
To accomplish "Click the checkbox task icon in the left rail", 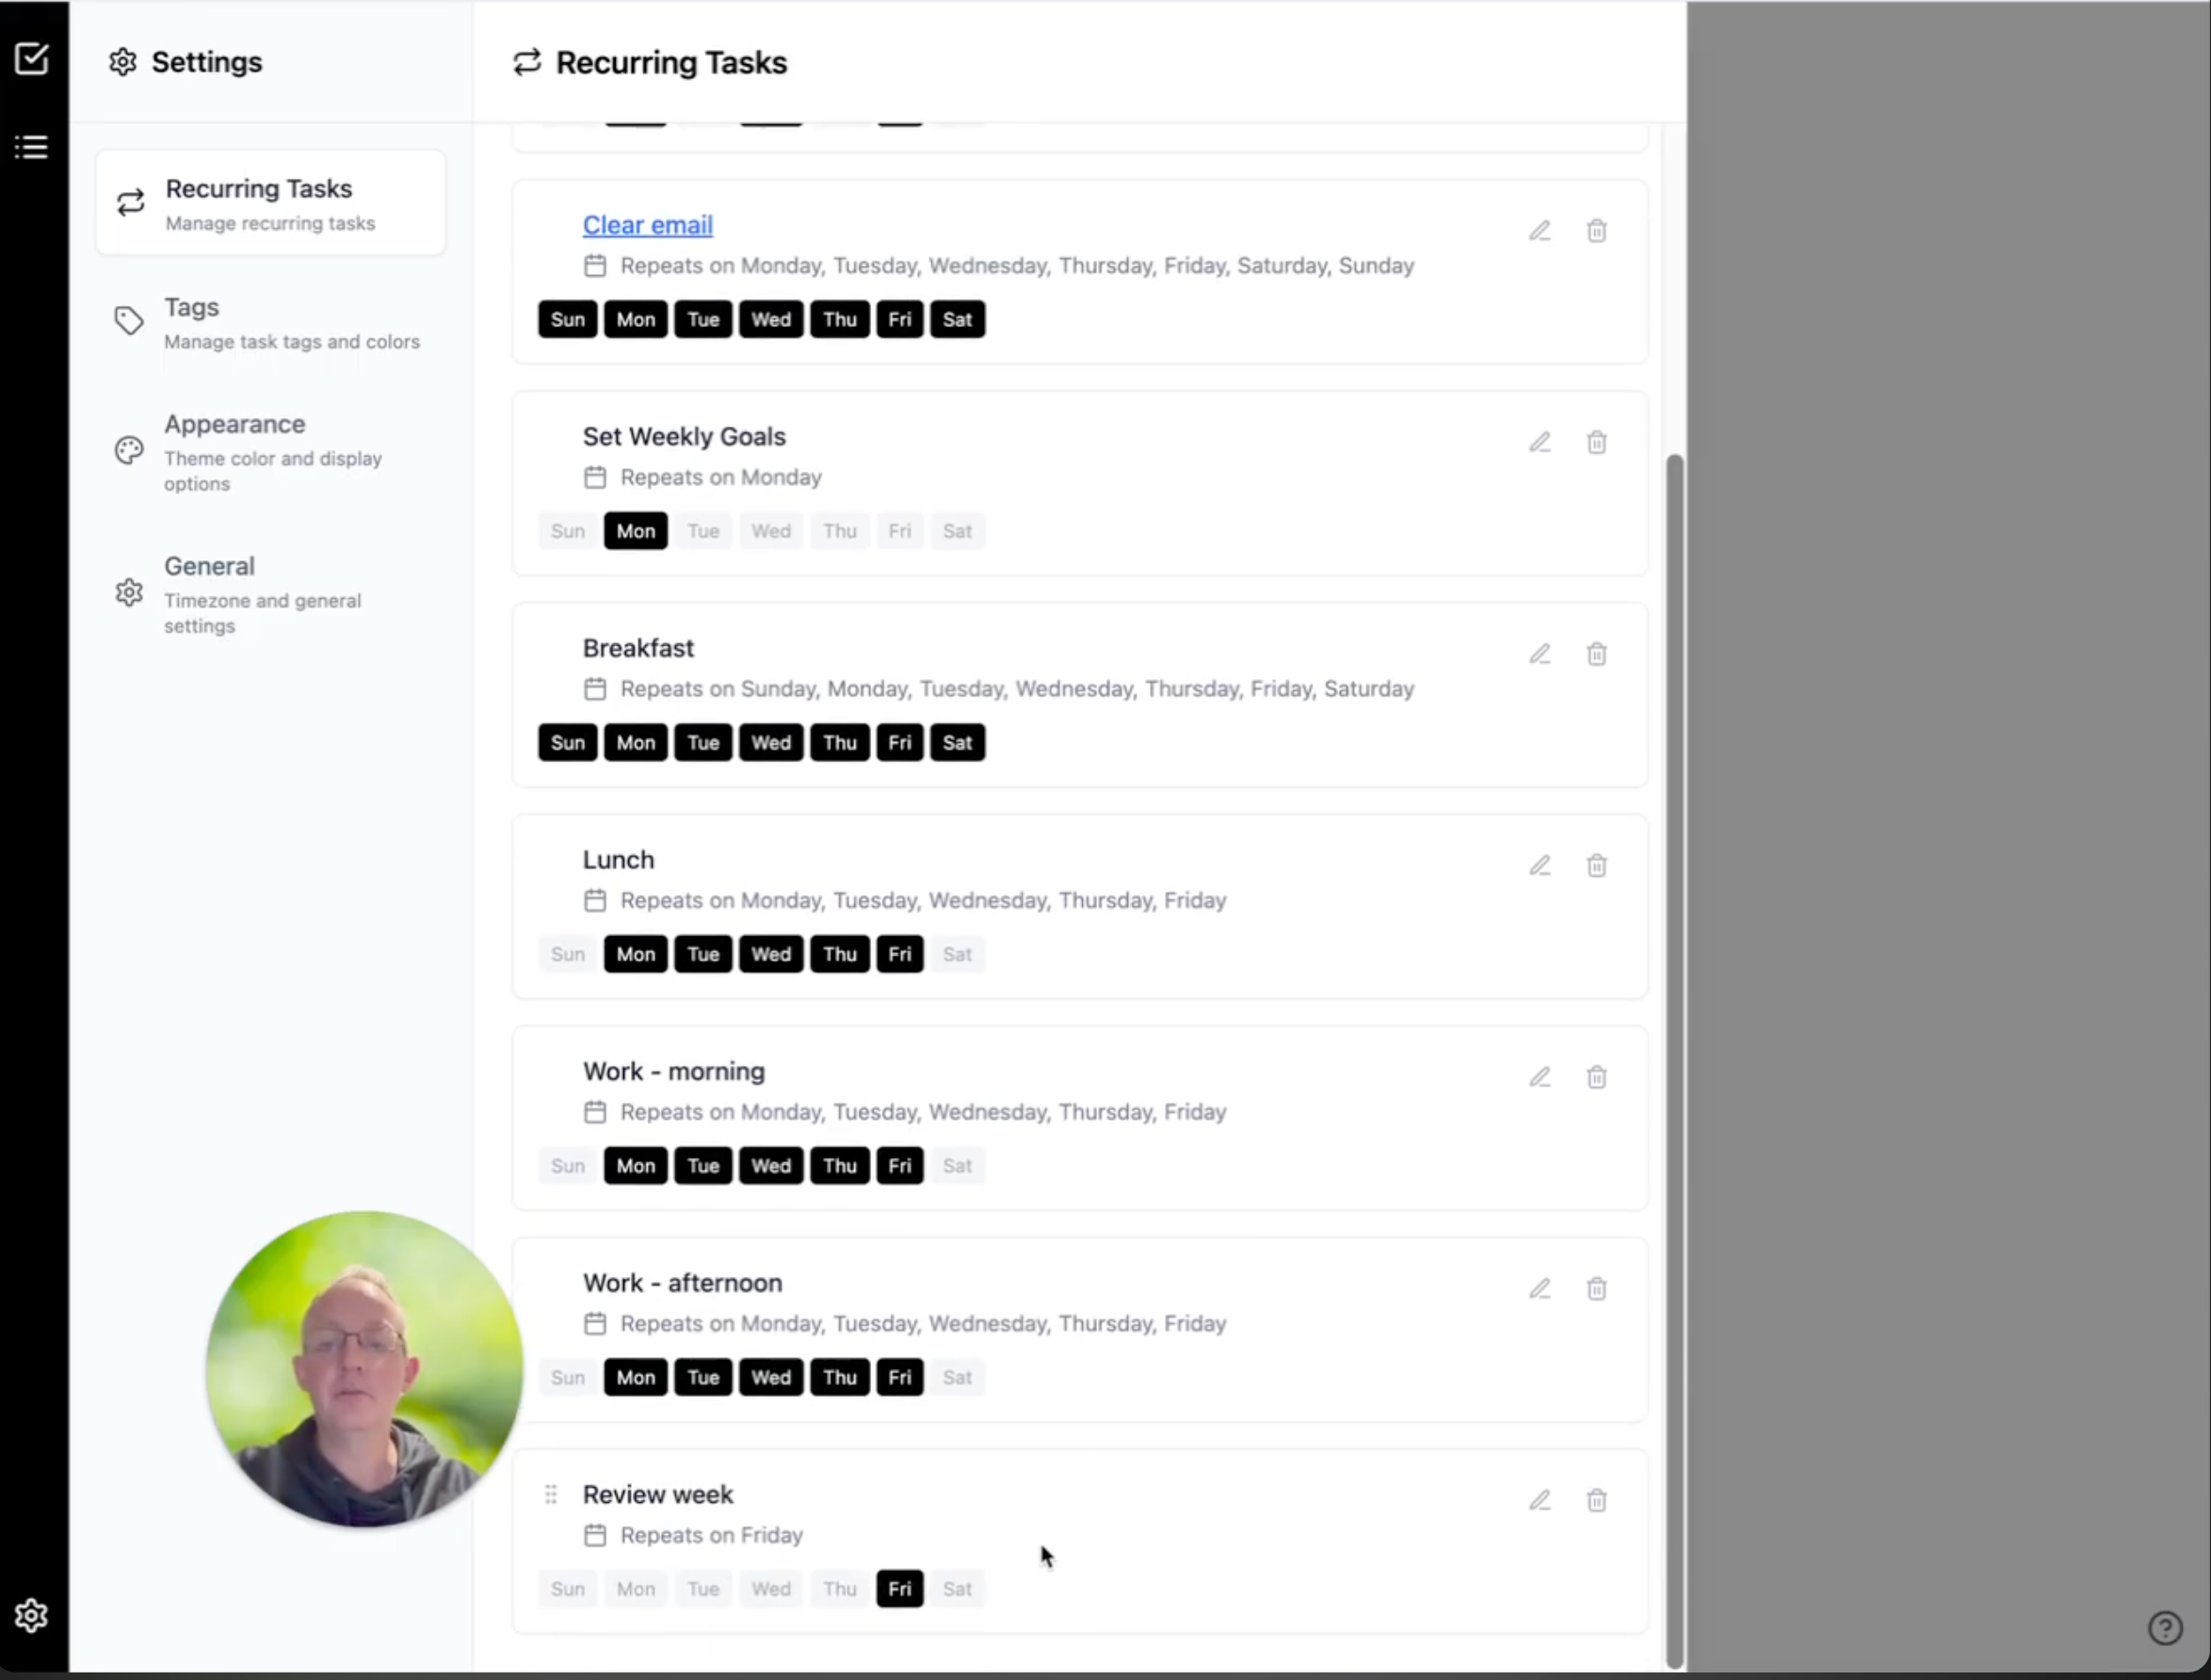I will [x=32, y=59].
